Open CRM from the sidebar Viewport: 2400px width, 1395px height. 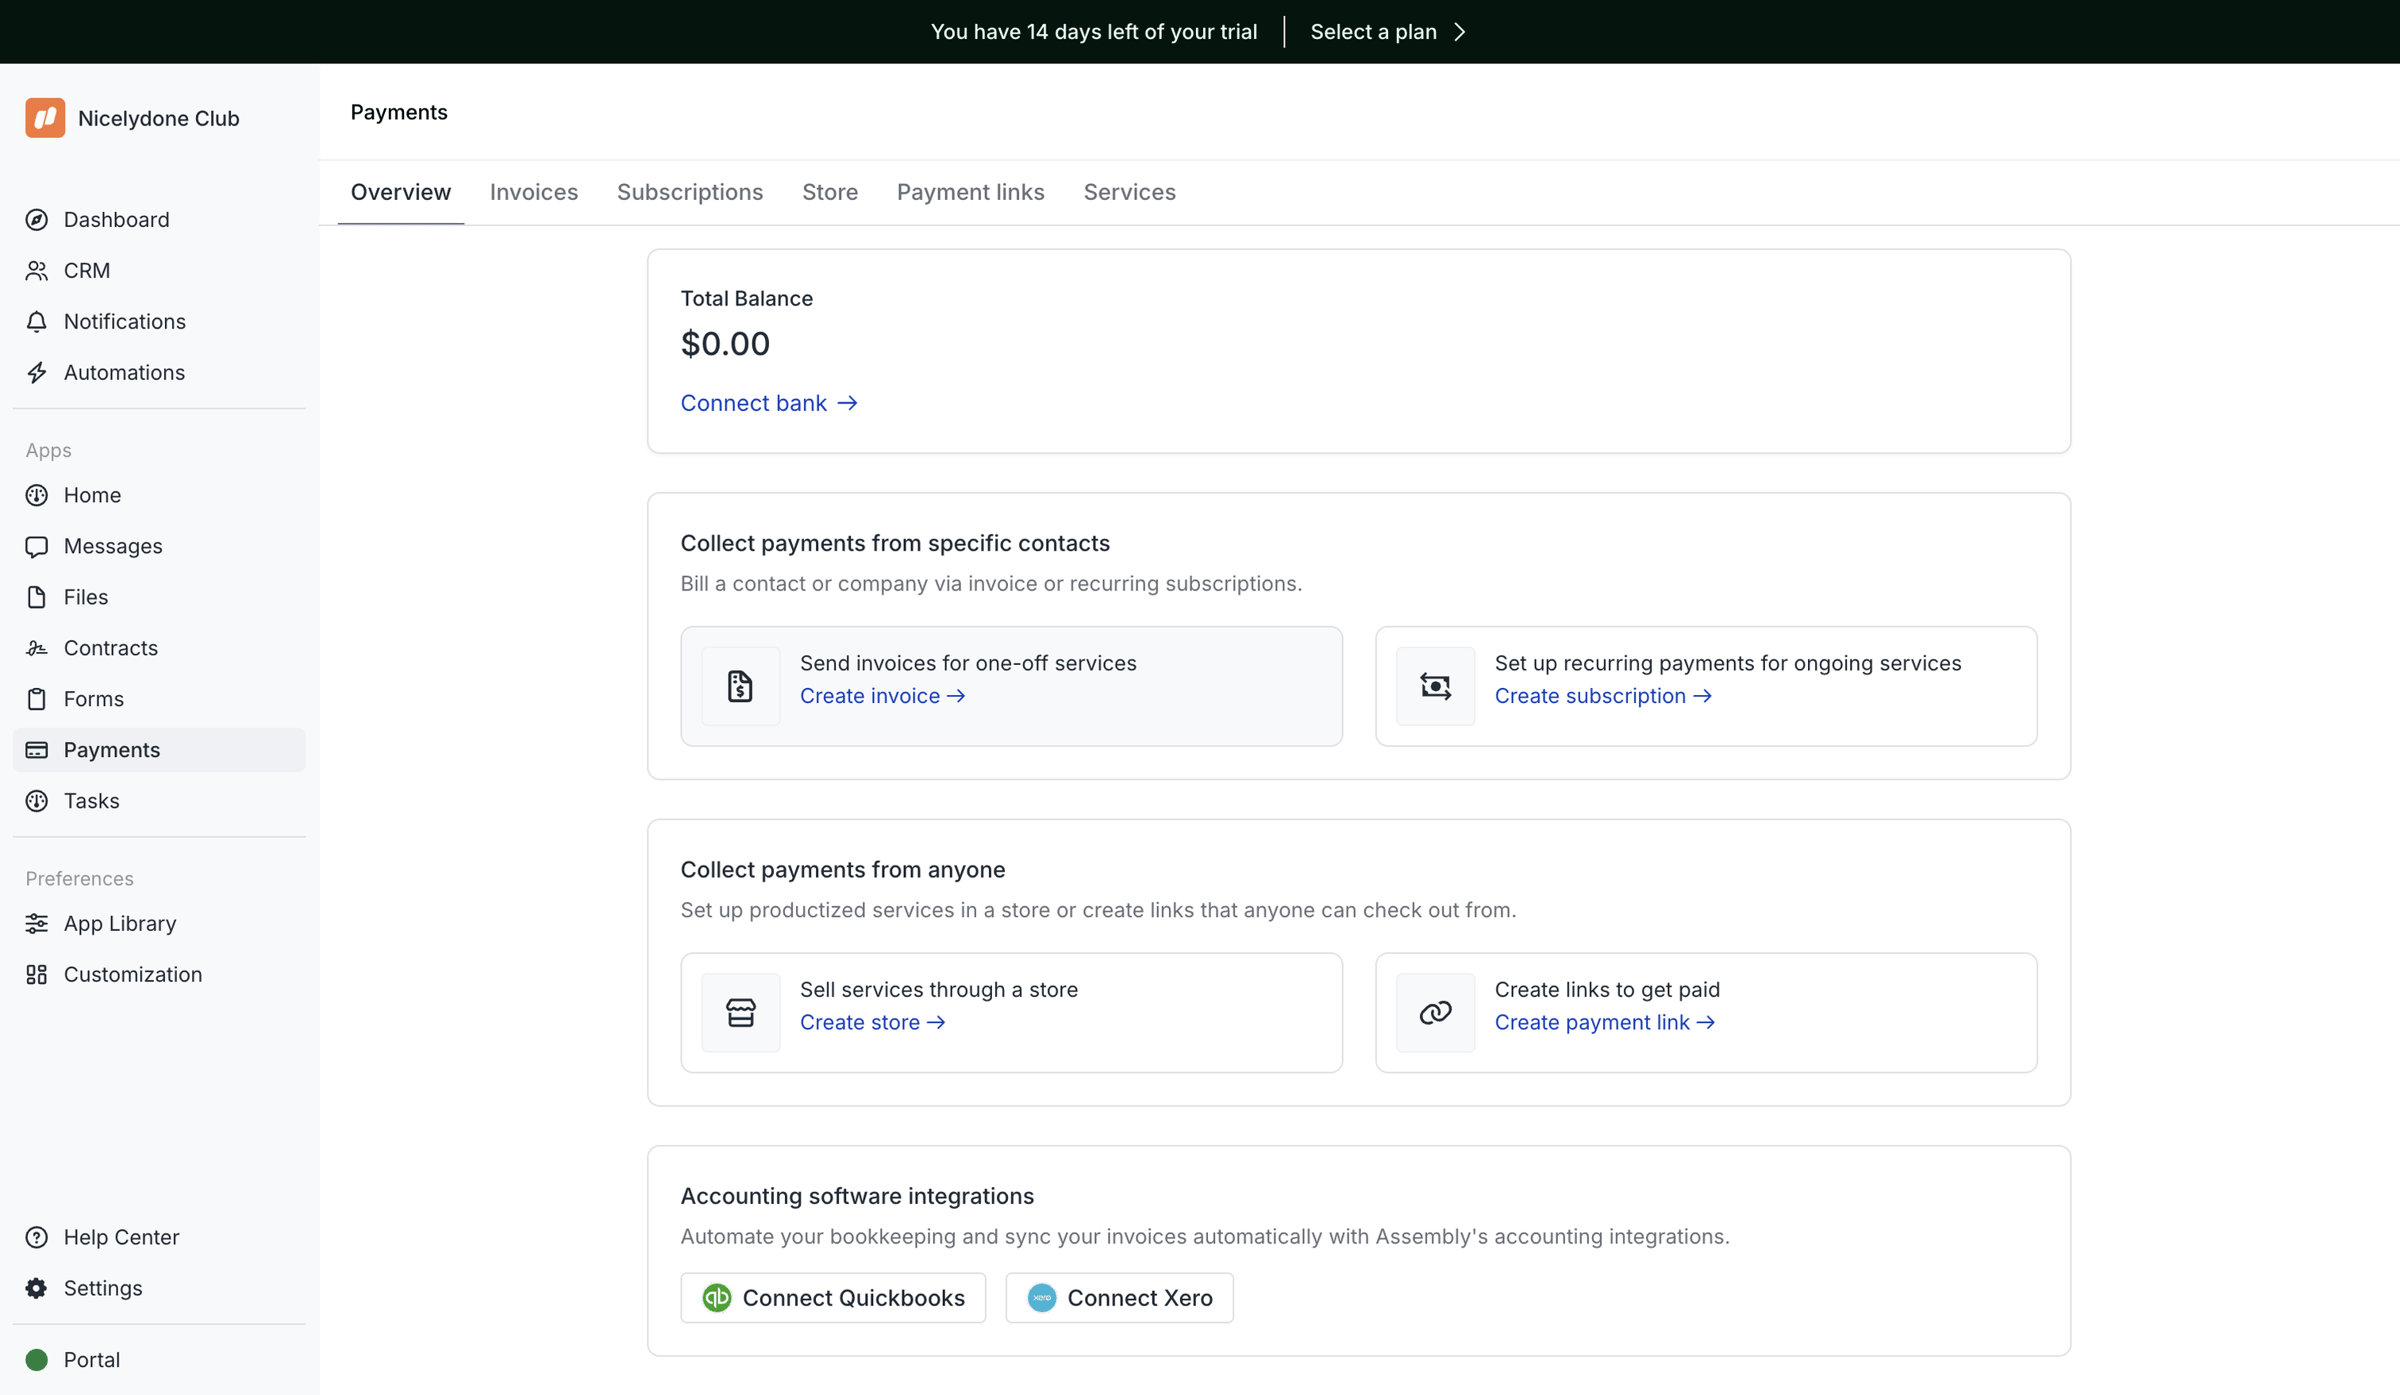click(x=87, y=271)
